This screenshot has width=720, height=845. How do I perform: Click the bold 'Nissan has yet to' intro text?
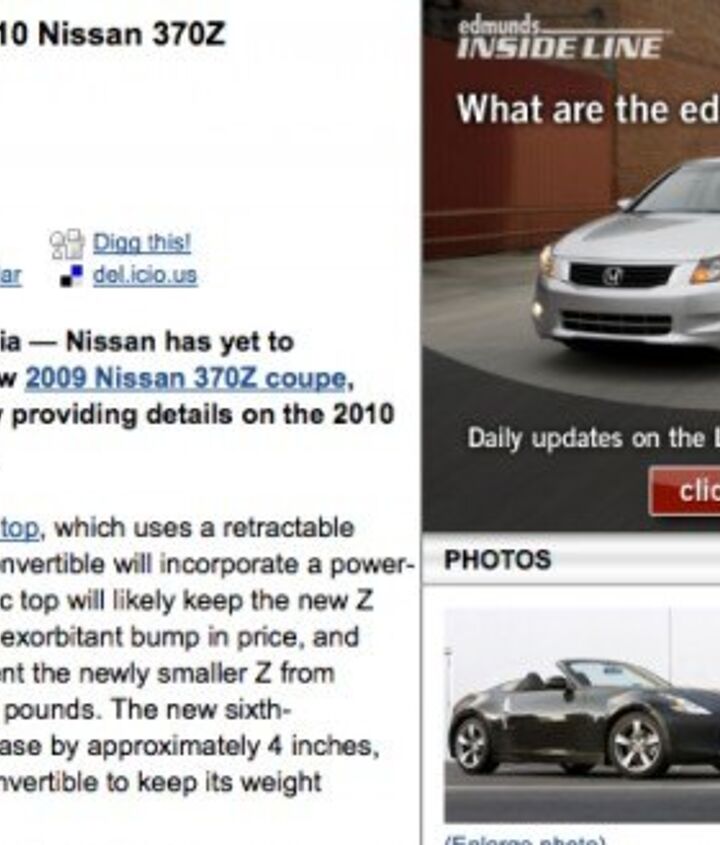tap(180, 342)
